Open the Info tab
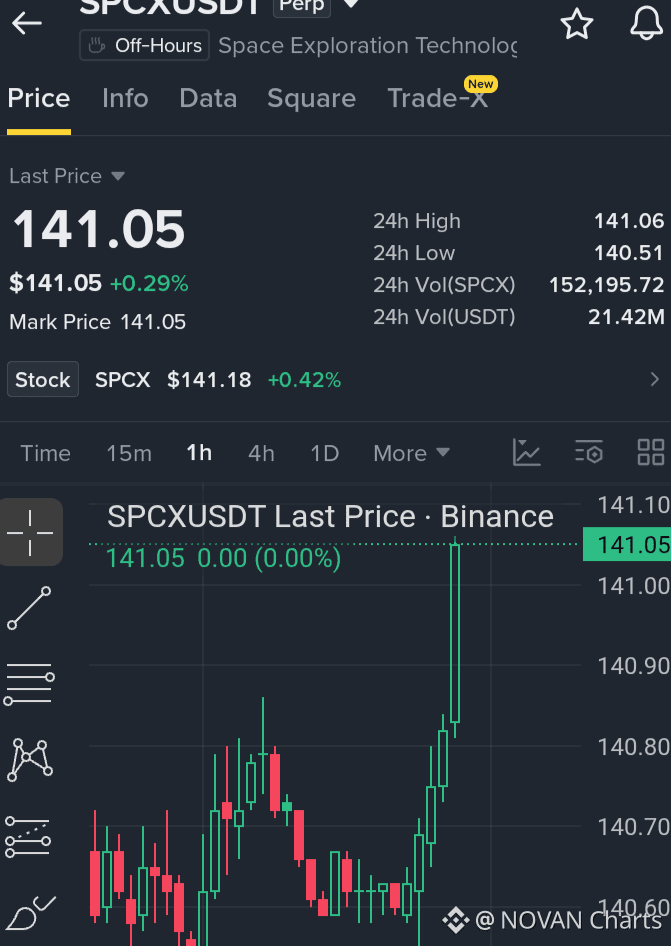The height and width of the screenshot is (946, 671). [x=125, y=98]
